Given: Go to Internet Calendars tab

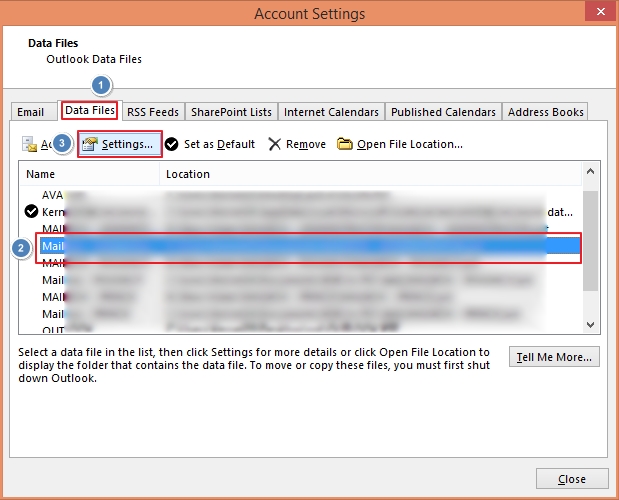Looking at the screenshot, I should [x=331, y=112].
